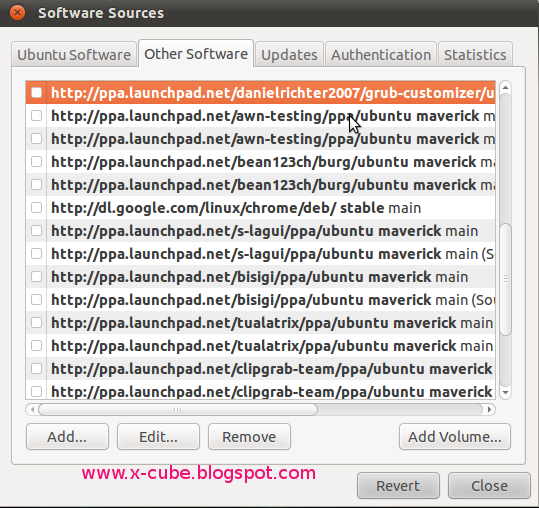539x508 pixels.
Task: Select the bisigi row text ending in 'main'
Action: [x=260, y=277]
